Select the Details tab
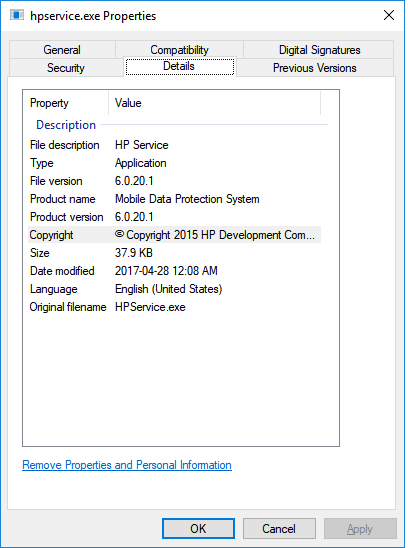Image resolution: width=408 pixels, height=548 pixels. [179, 66]
